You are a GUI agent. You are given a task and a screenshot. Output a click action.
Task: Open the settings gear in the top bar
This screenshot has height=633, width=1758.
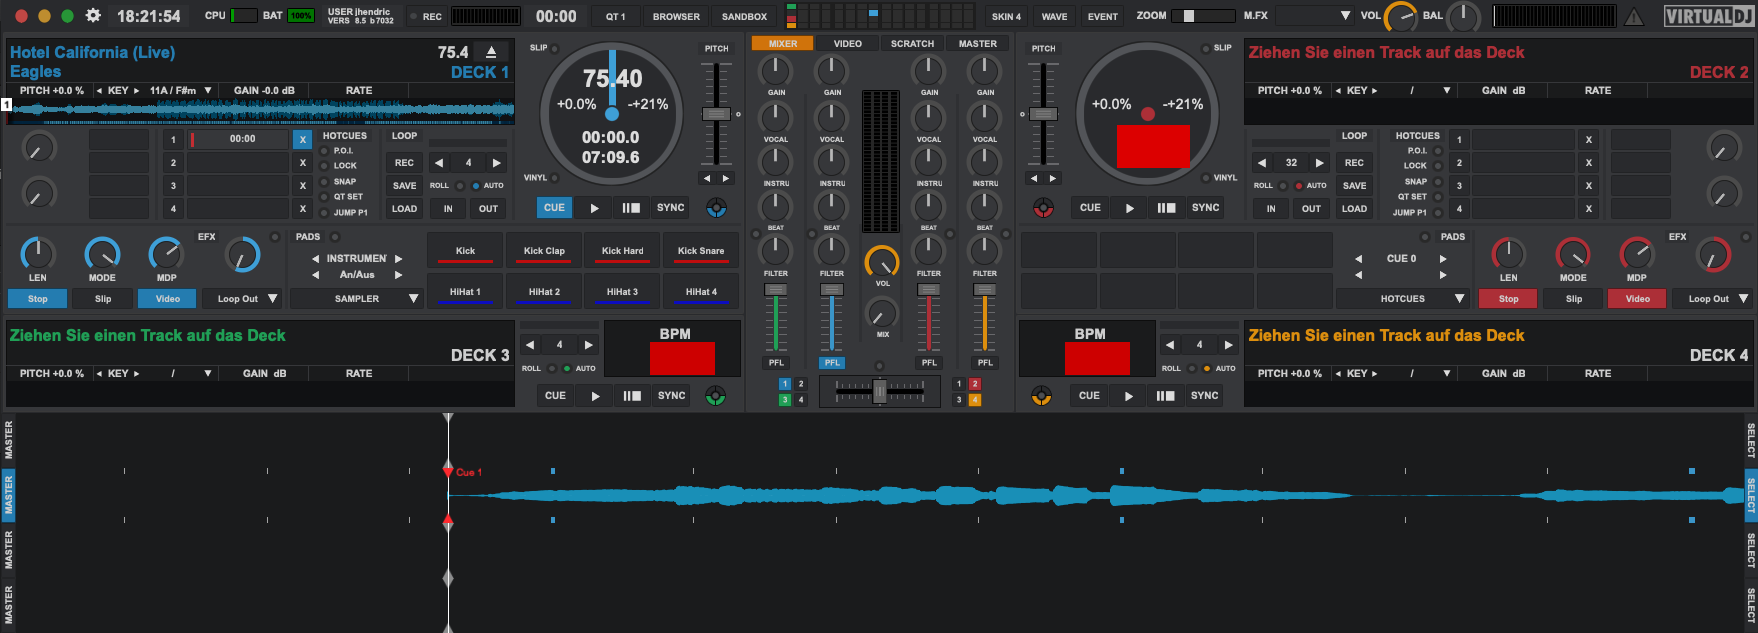tap(93, 16)
